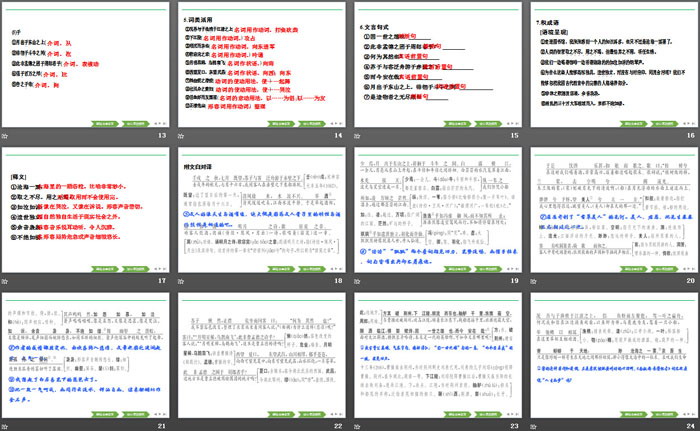Click the animation star icon below slide 14
This screenshot has height=431, width=700.
click(184, 136)
